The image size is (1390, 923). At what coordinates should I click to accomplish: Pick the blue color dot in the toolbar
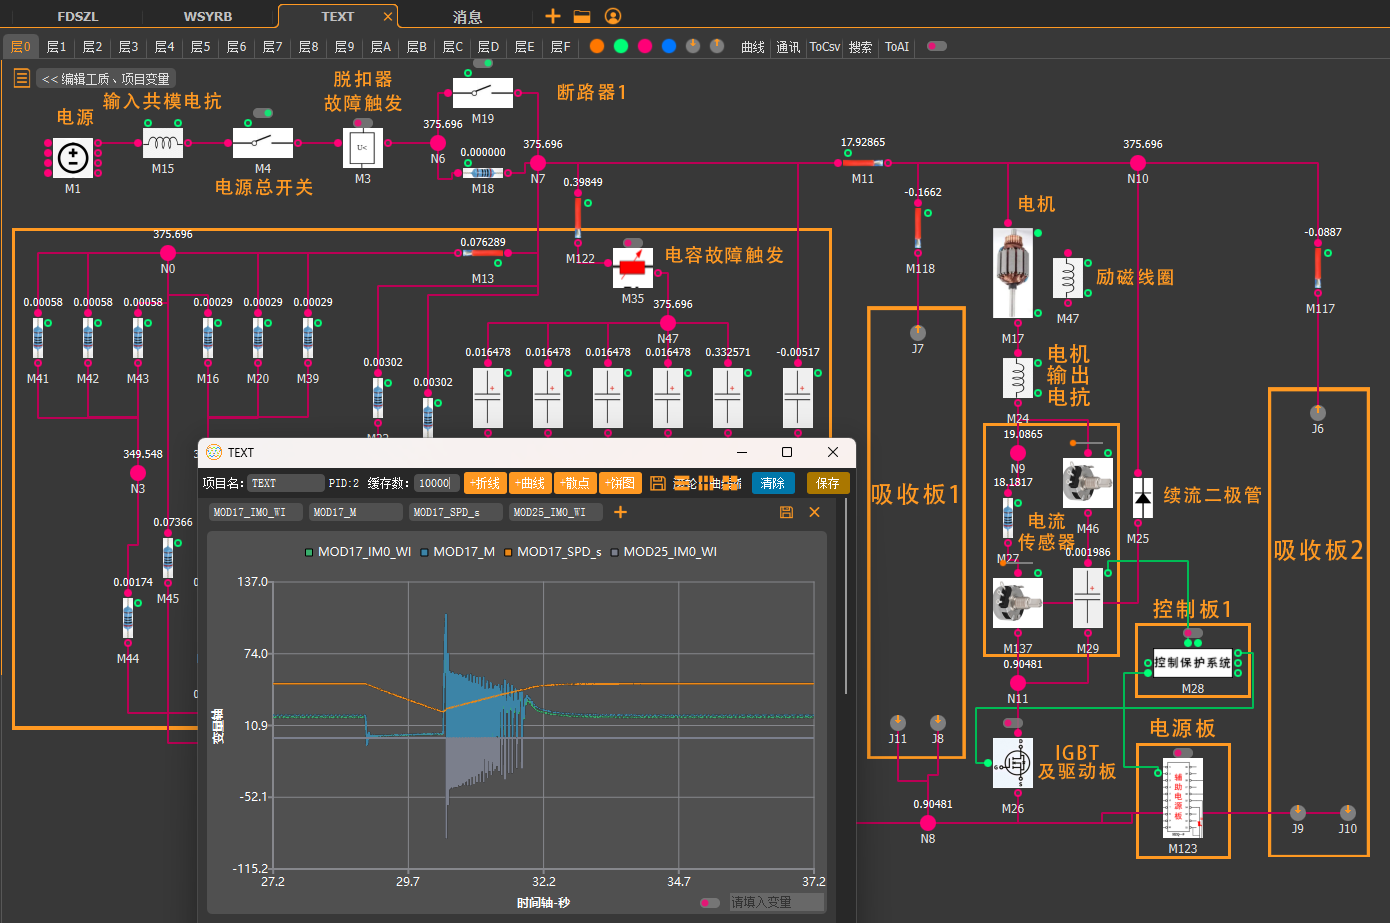tap(669, 46)
